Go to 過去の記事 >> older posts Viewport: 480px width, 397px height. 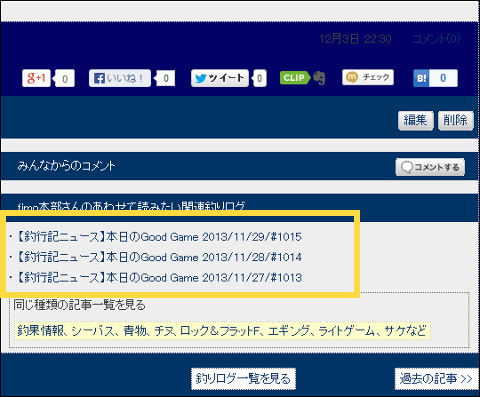[436, 379]
